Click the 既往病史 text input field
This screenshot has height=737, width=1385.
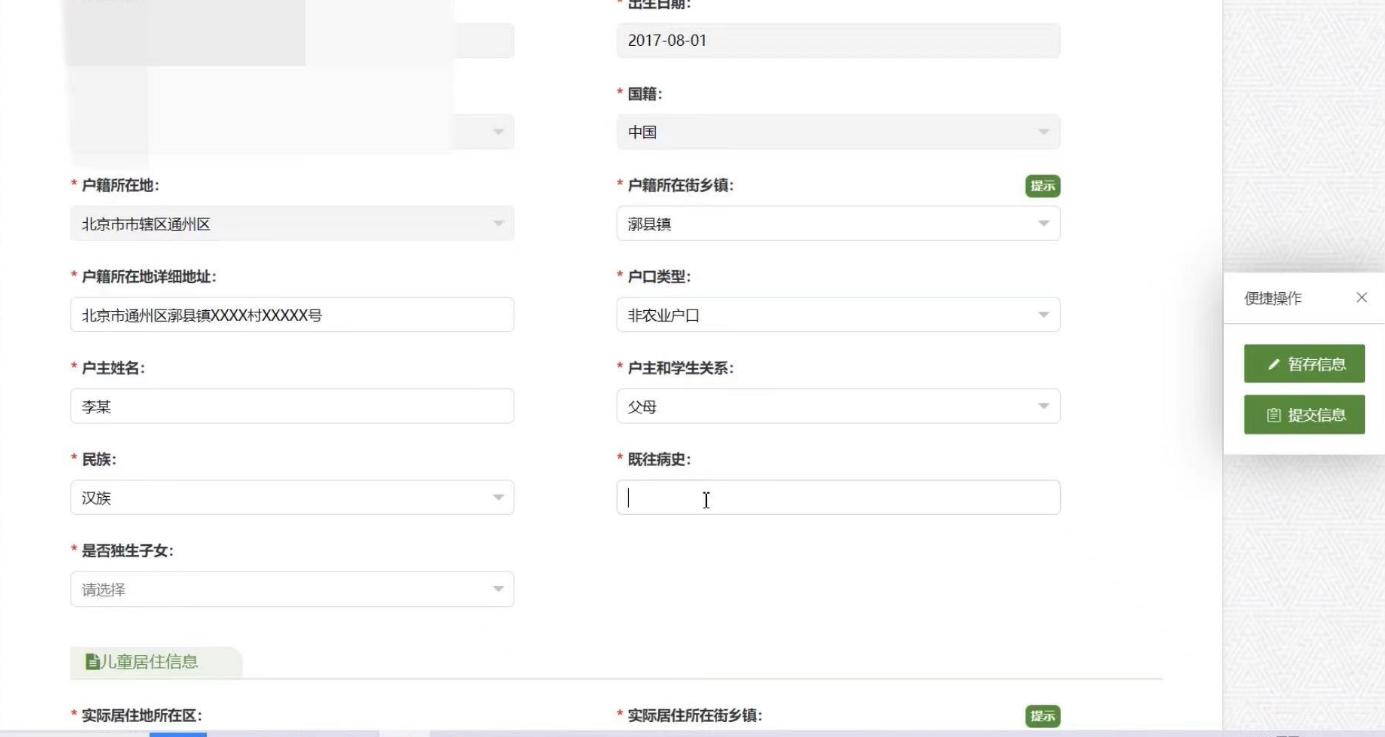click(x=838, y=498)
